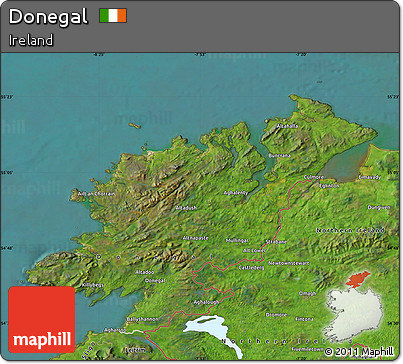Click the 2011 Maphill copyright text

[x=359, y=352]
